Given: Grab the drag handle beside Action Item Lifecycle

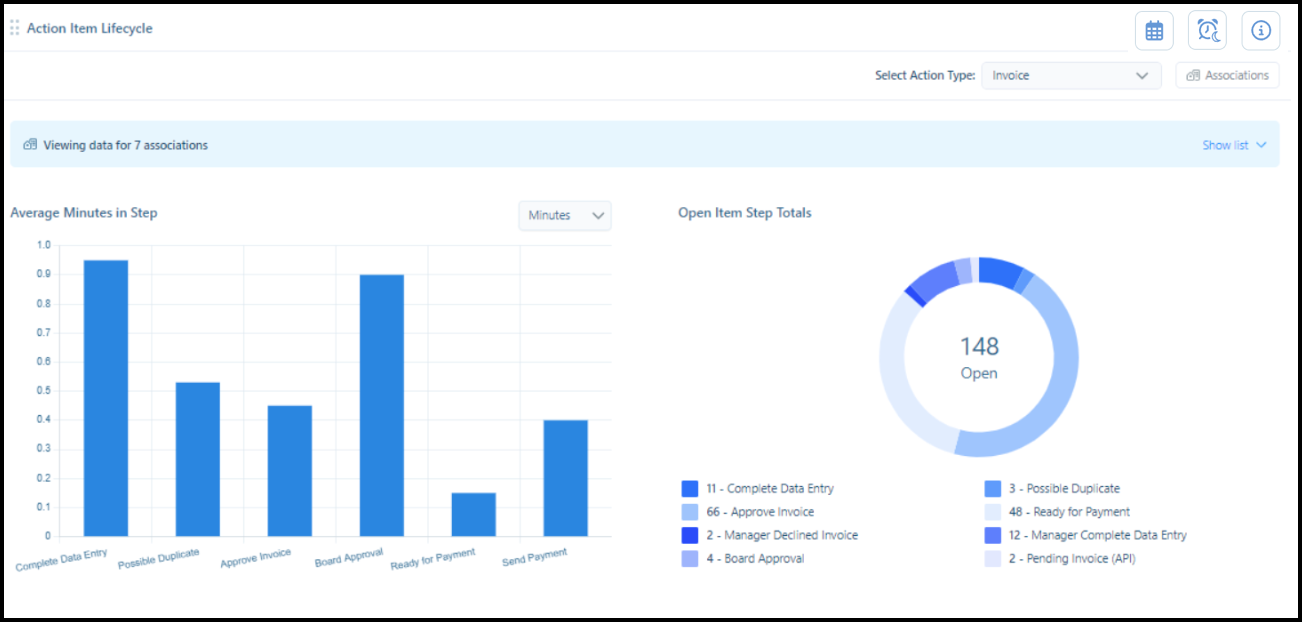Looking at the screenshot, I should point(14,28).
